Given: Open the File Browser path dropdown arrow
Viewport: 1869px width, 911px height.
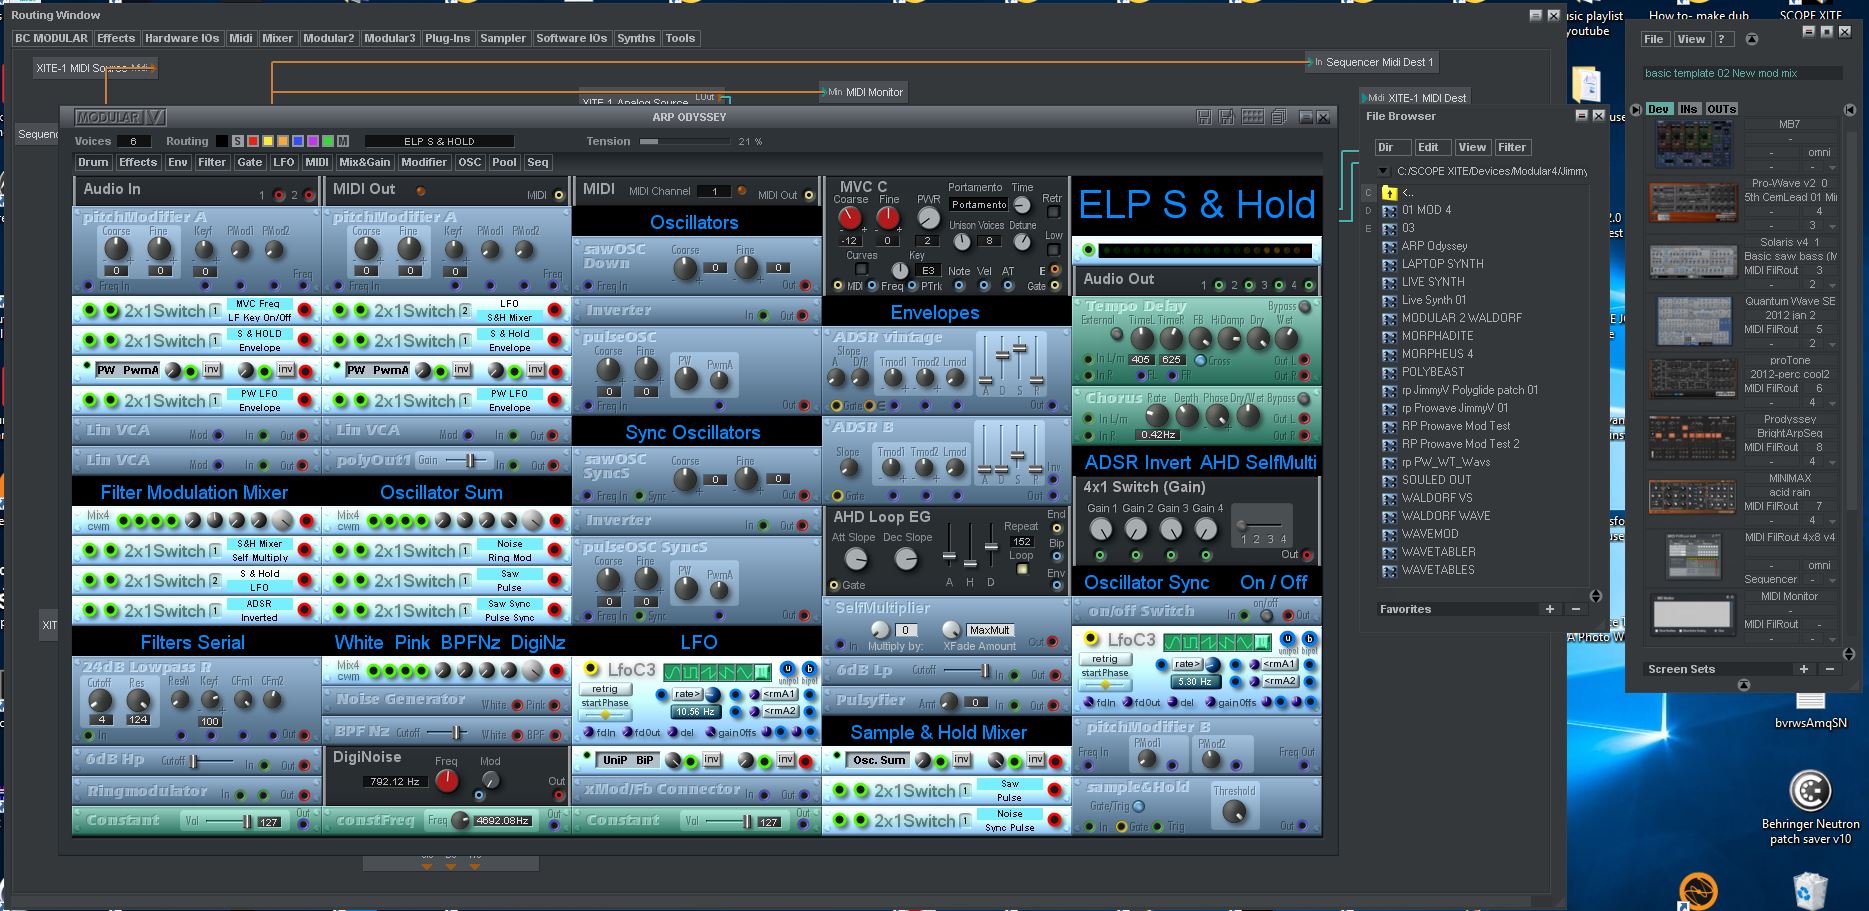Looking at the screenshot, I should pyautogui.click(x=1383, y=171).
